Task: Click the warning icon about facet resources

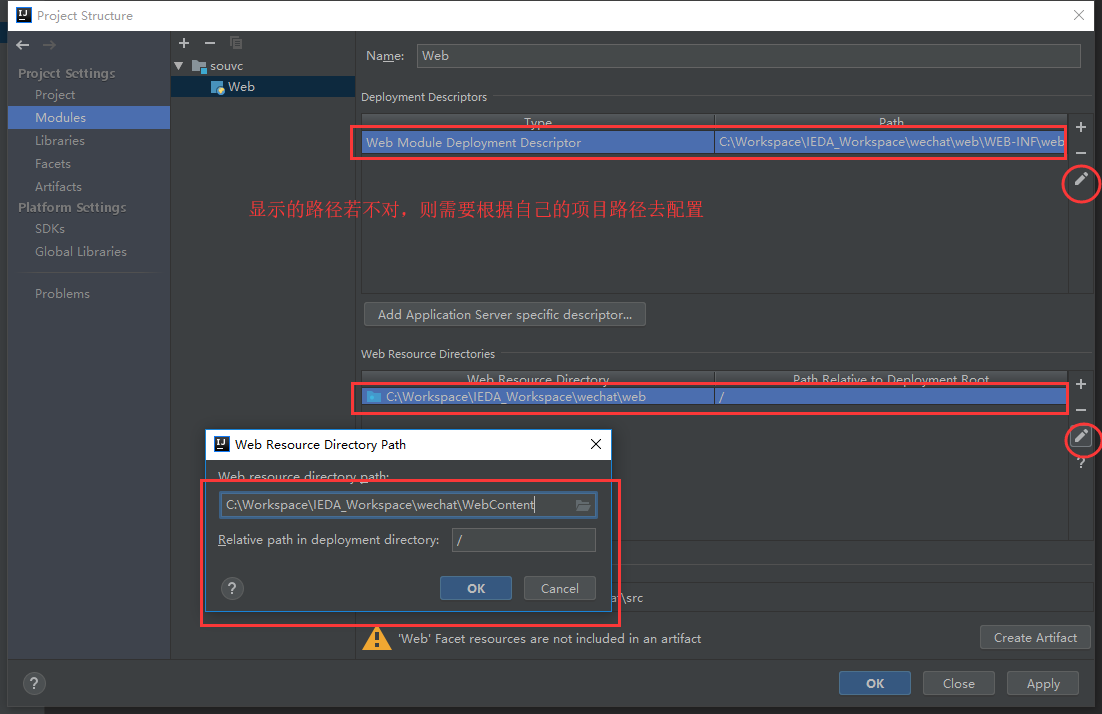Action: coord(377,638)
